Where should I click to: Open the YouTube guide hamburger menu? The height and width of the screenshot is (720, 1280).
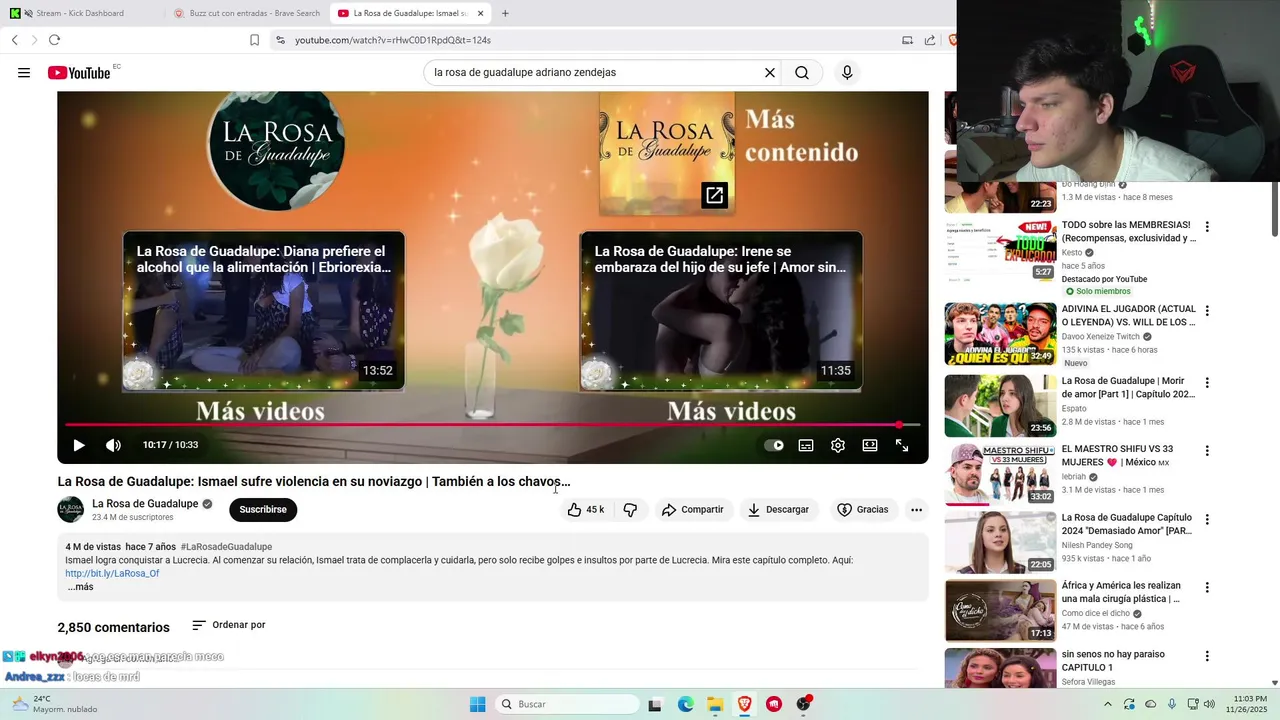tap(24, 73)
